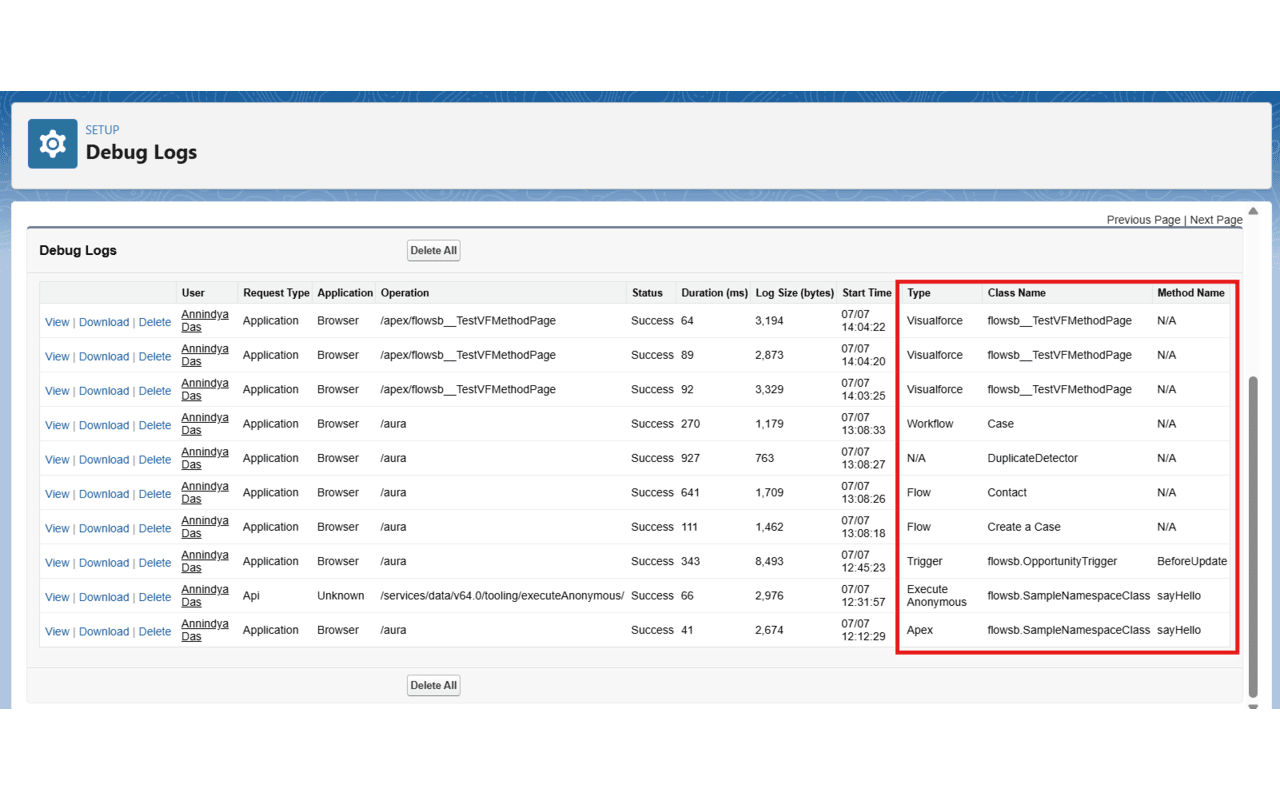Select the Api request type cell
This screenshot has width=1280, height=800.
[x=251, y=596]
